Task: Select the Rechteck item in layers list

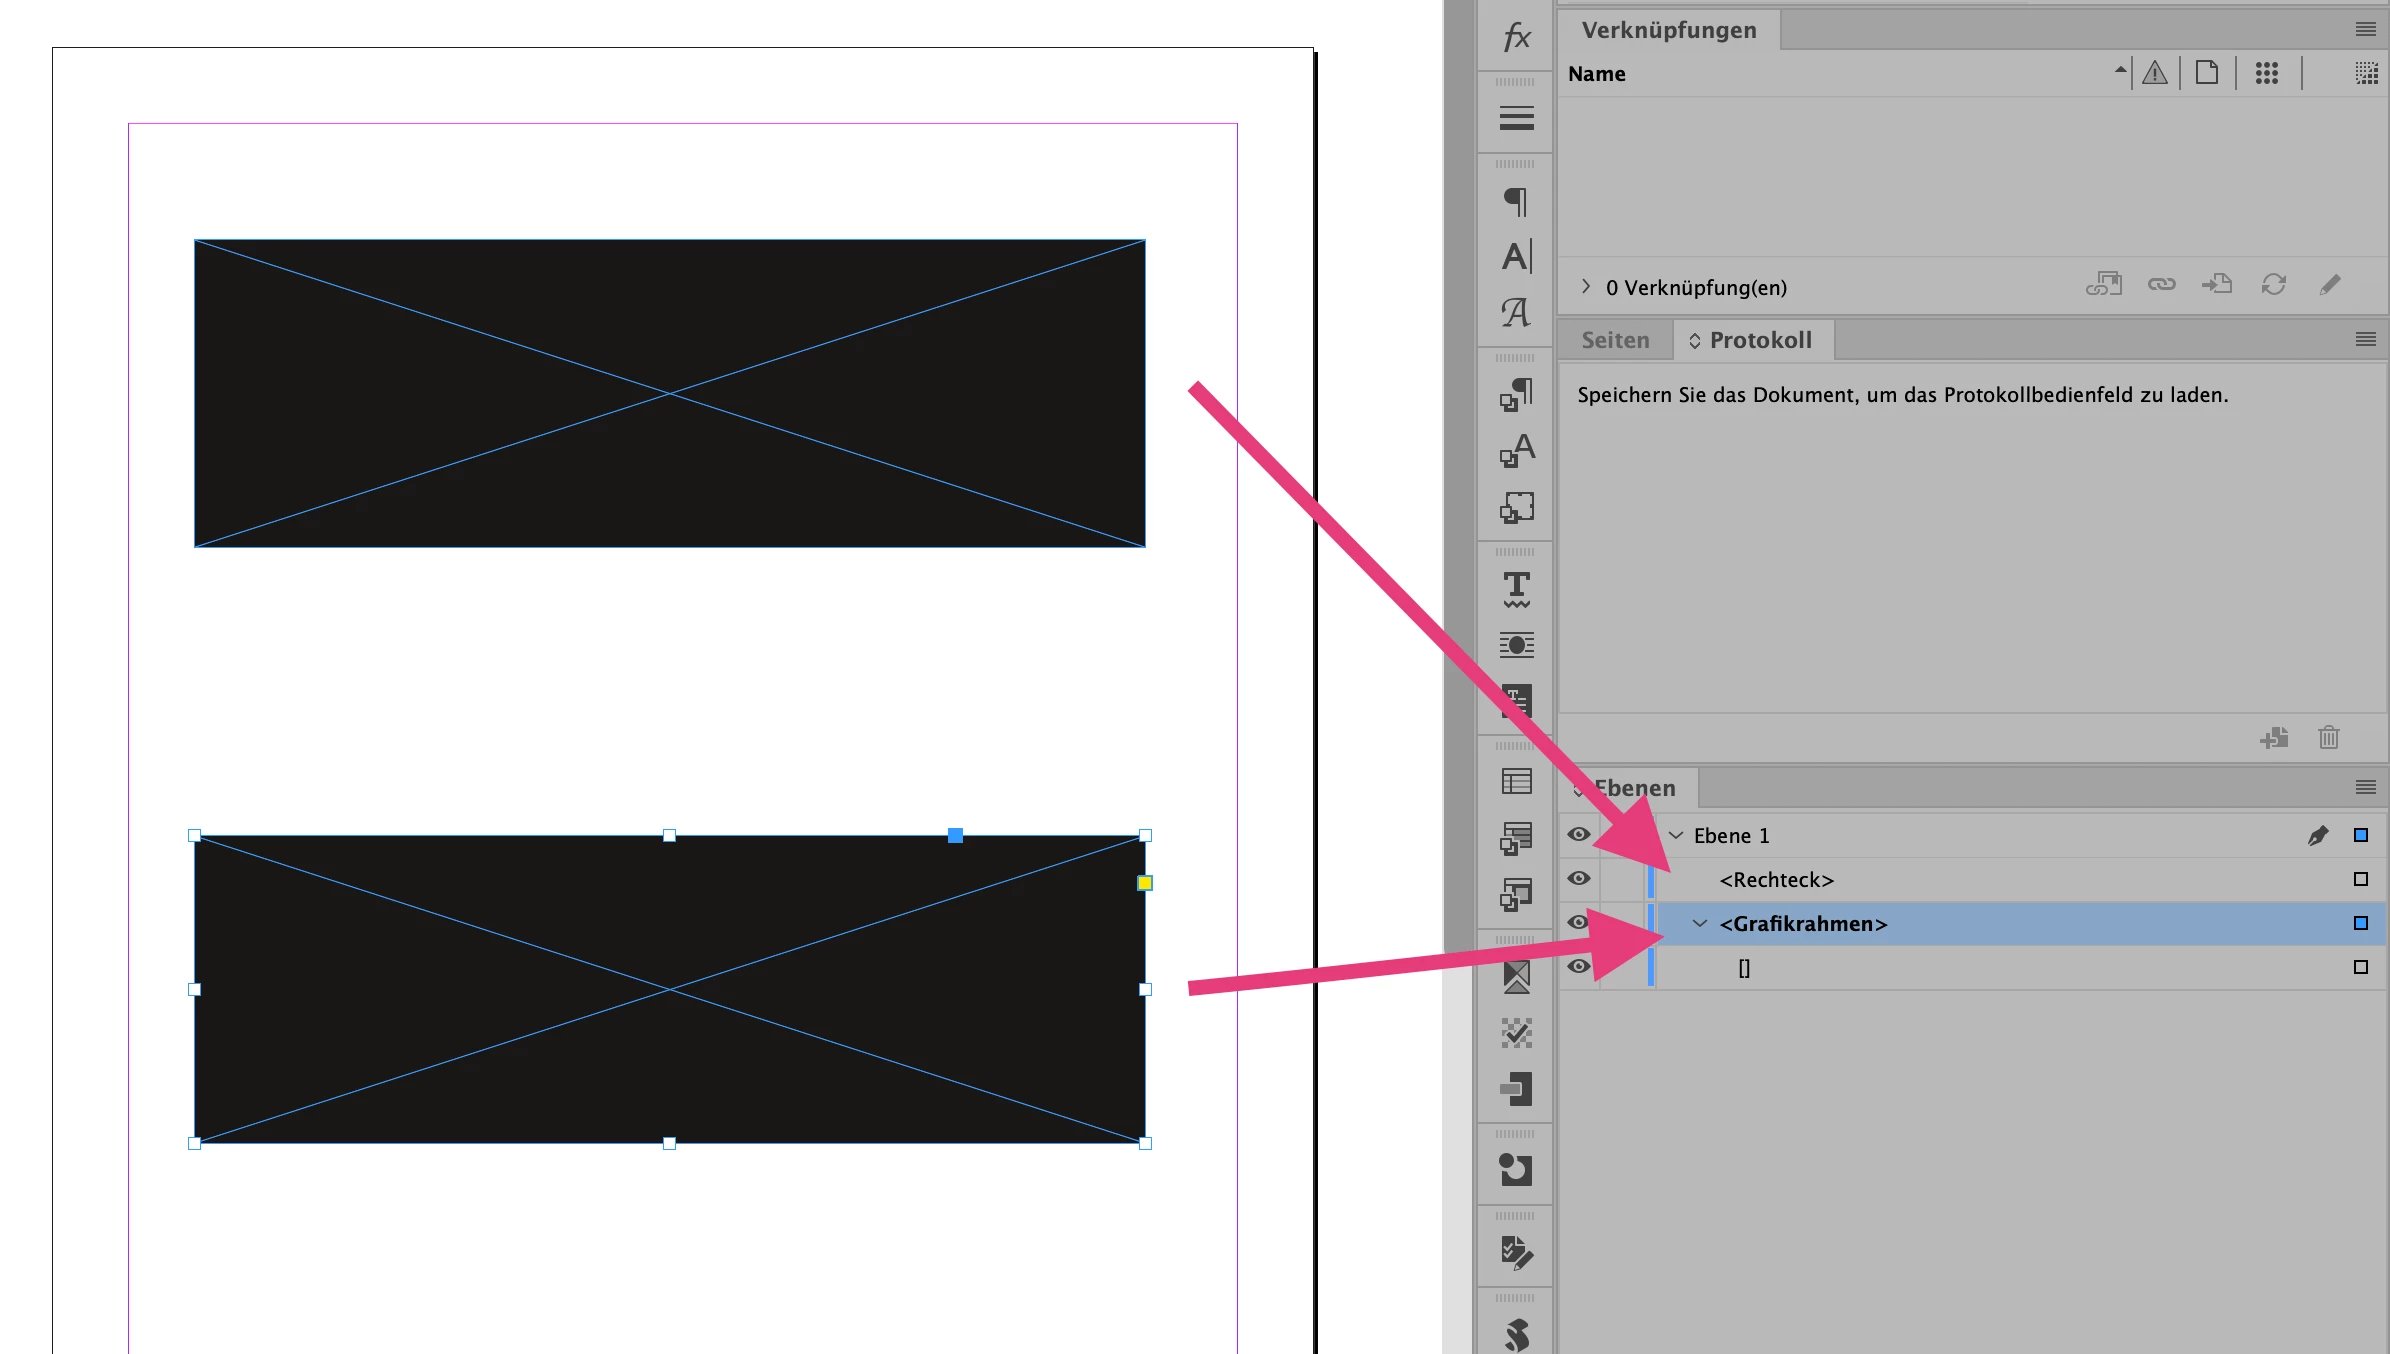Action: (1776, 880)
